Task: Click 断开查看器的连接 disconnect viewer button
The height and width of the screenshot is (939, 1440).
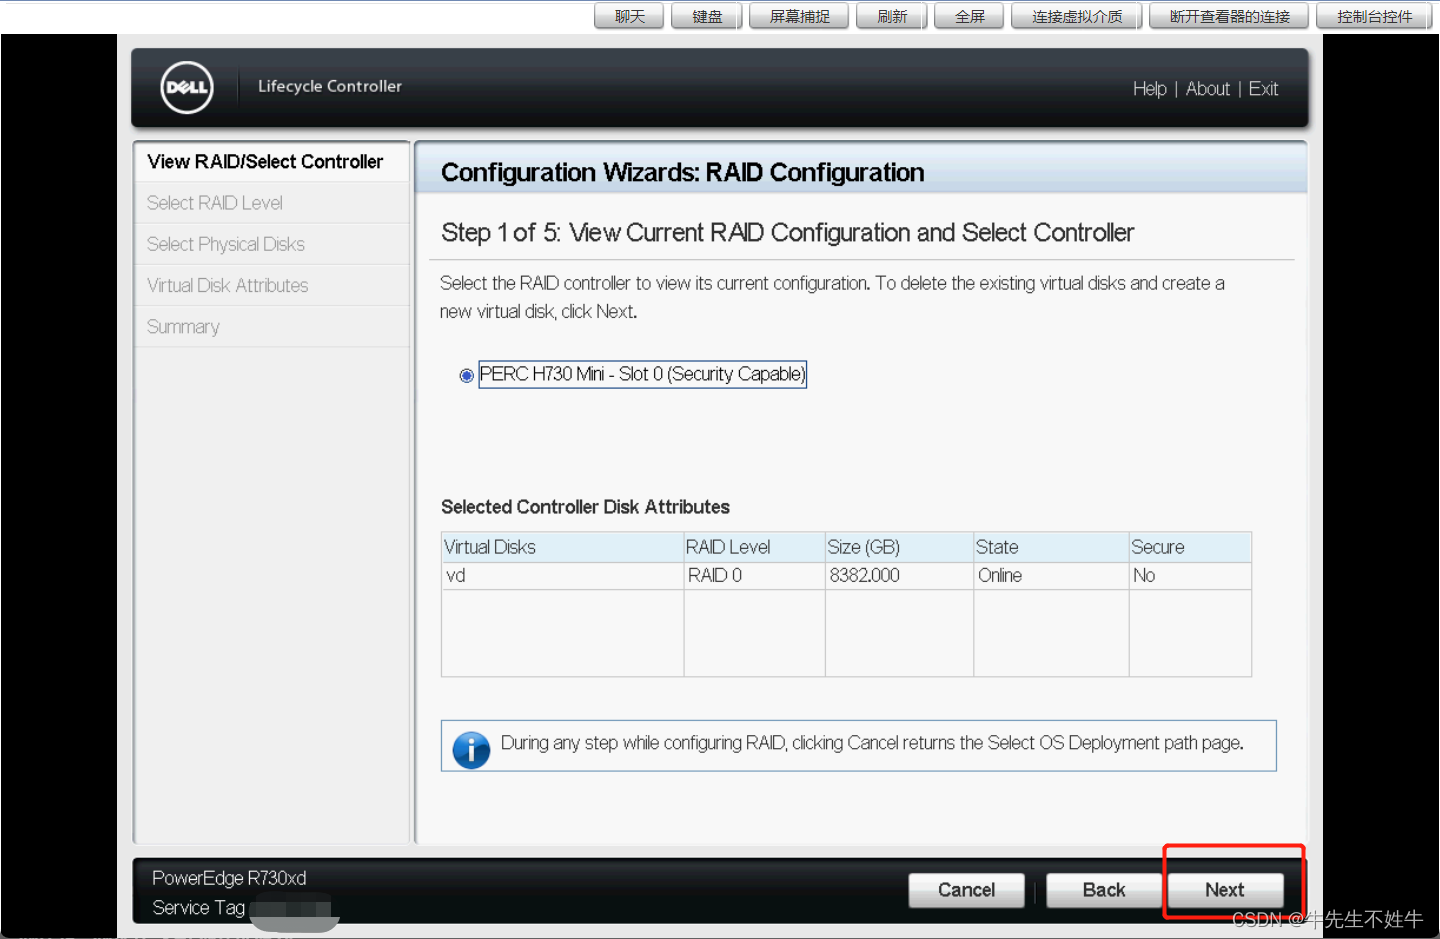Action: tap(1229, 16)
